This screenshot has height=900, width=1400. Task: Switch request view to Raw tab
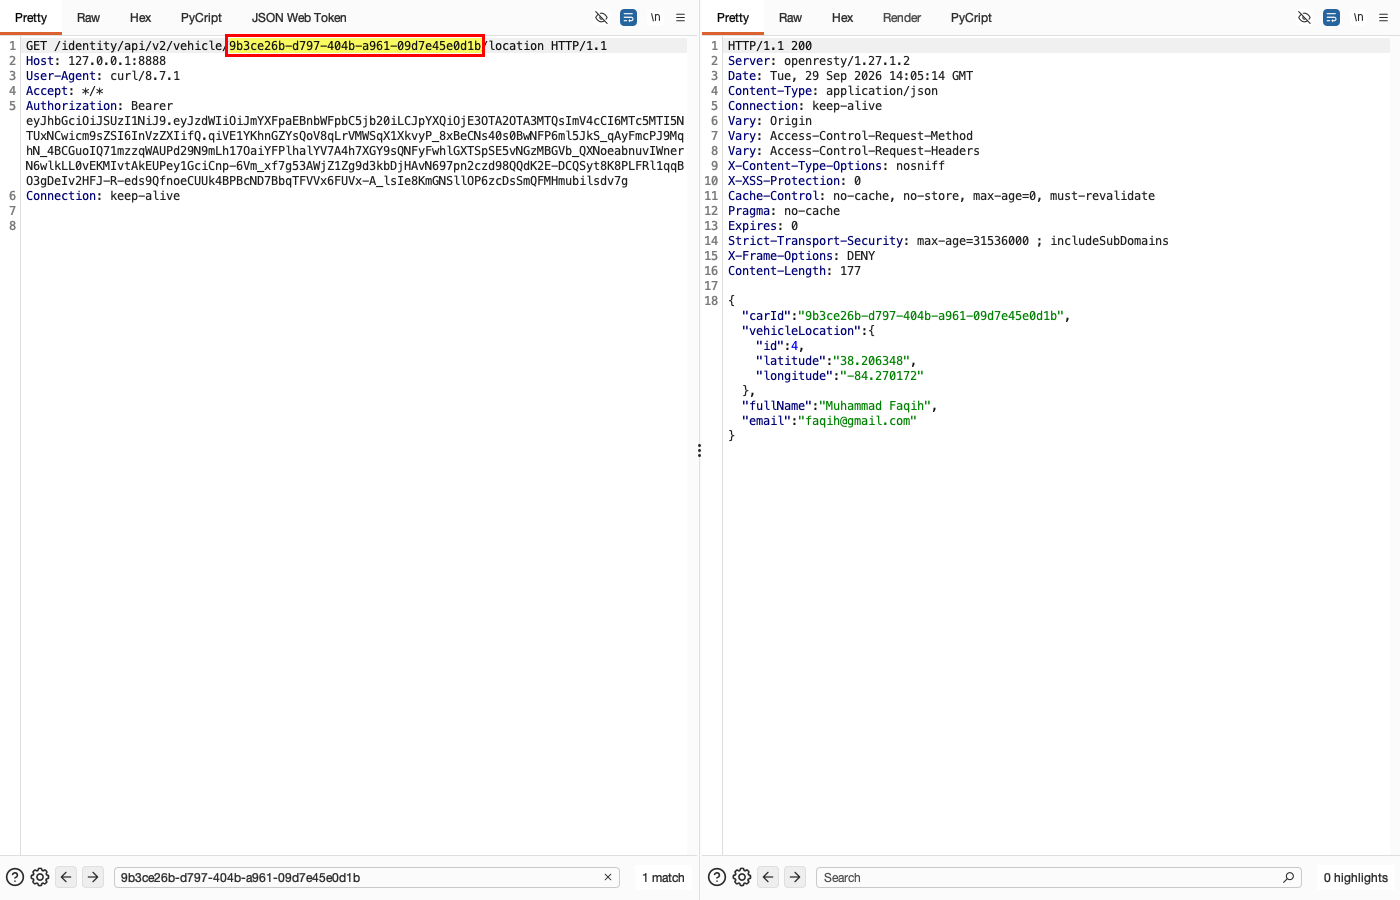pyautogui.click(x=88, y=18)
